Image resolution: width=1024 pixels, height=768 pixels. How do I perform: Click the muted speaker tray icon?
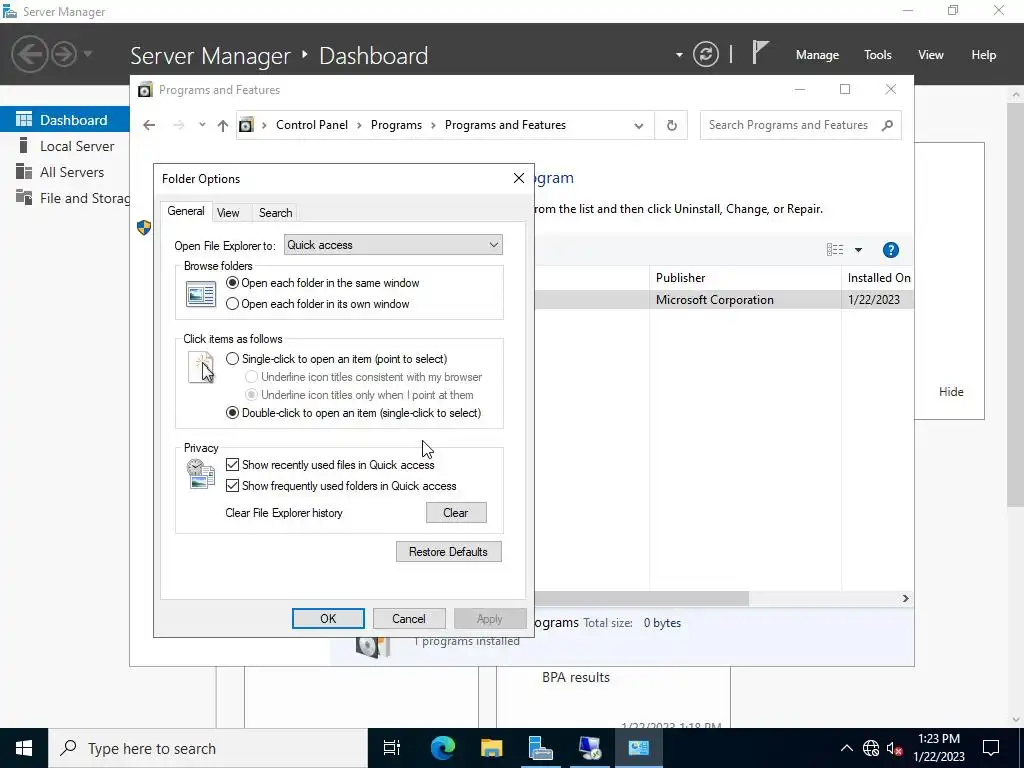pos(895,748)
